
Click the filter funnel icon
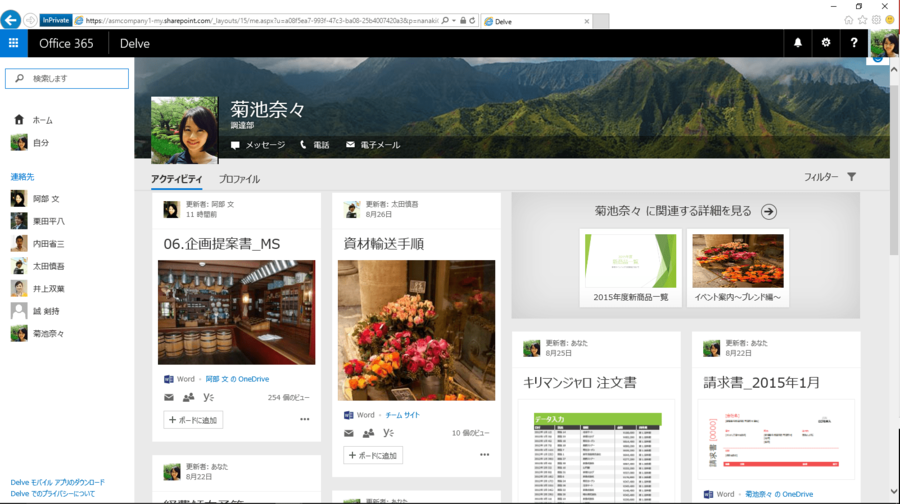(x=852, y=177)
